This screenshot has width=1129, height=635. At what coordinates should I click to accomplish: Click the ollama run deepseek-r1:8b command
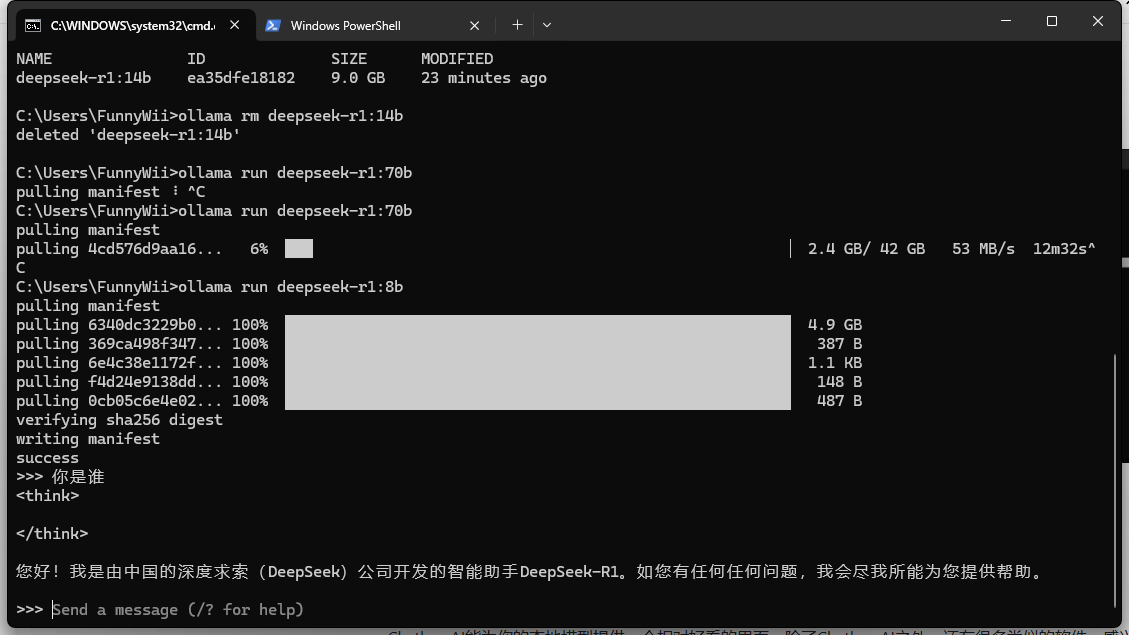291,287
